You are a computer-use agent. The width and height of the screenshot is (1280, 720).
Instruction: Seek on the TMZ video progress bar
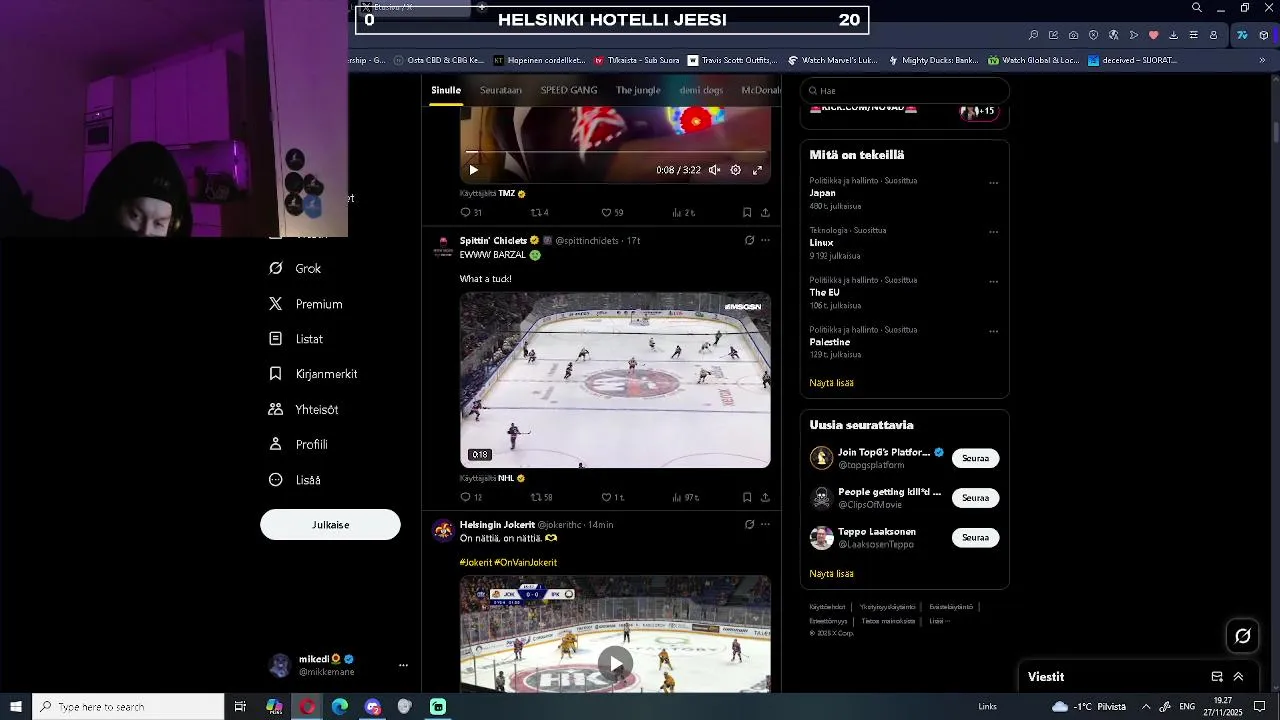(615, 152)
